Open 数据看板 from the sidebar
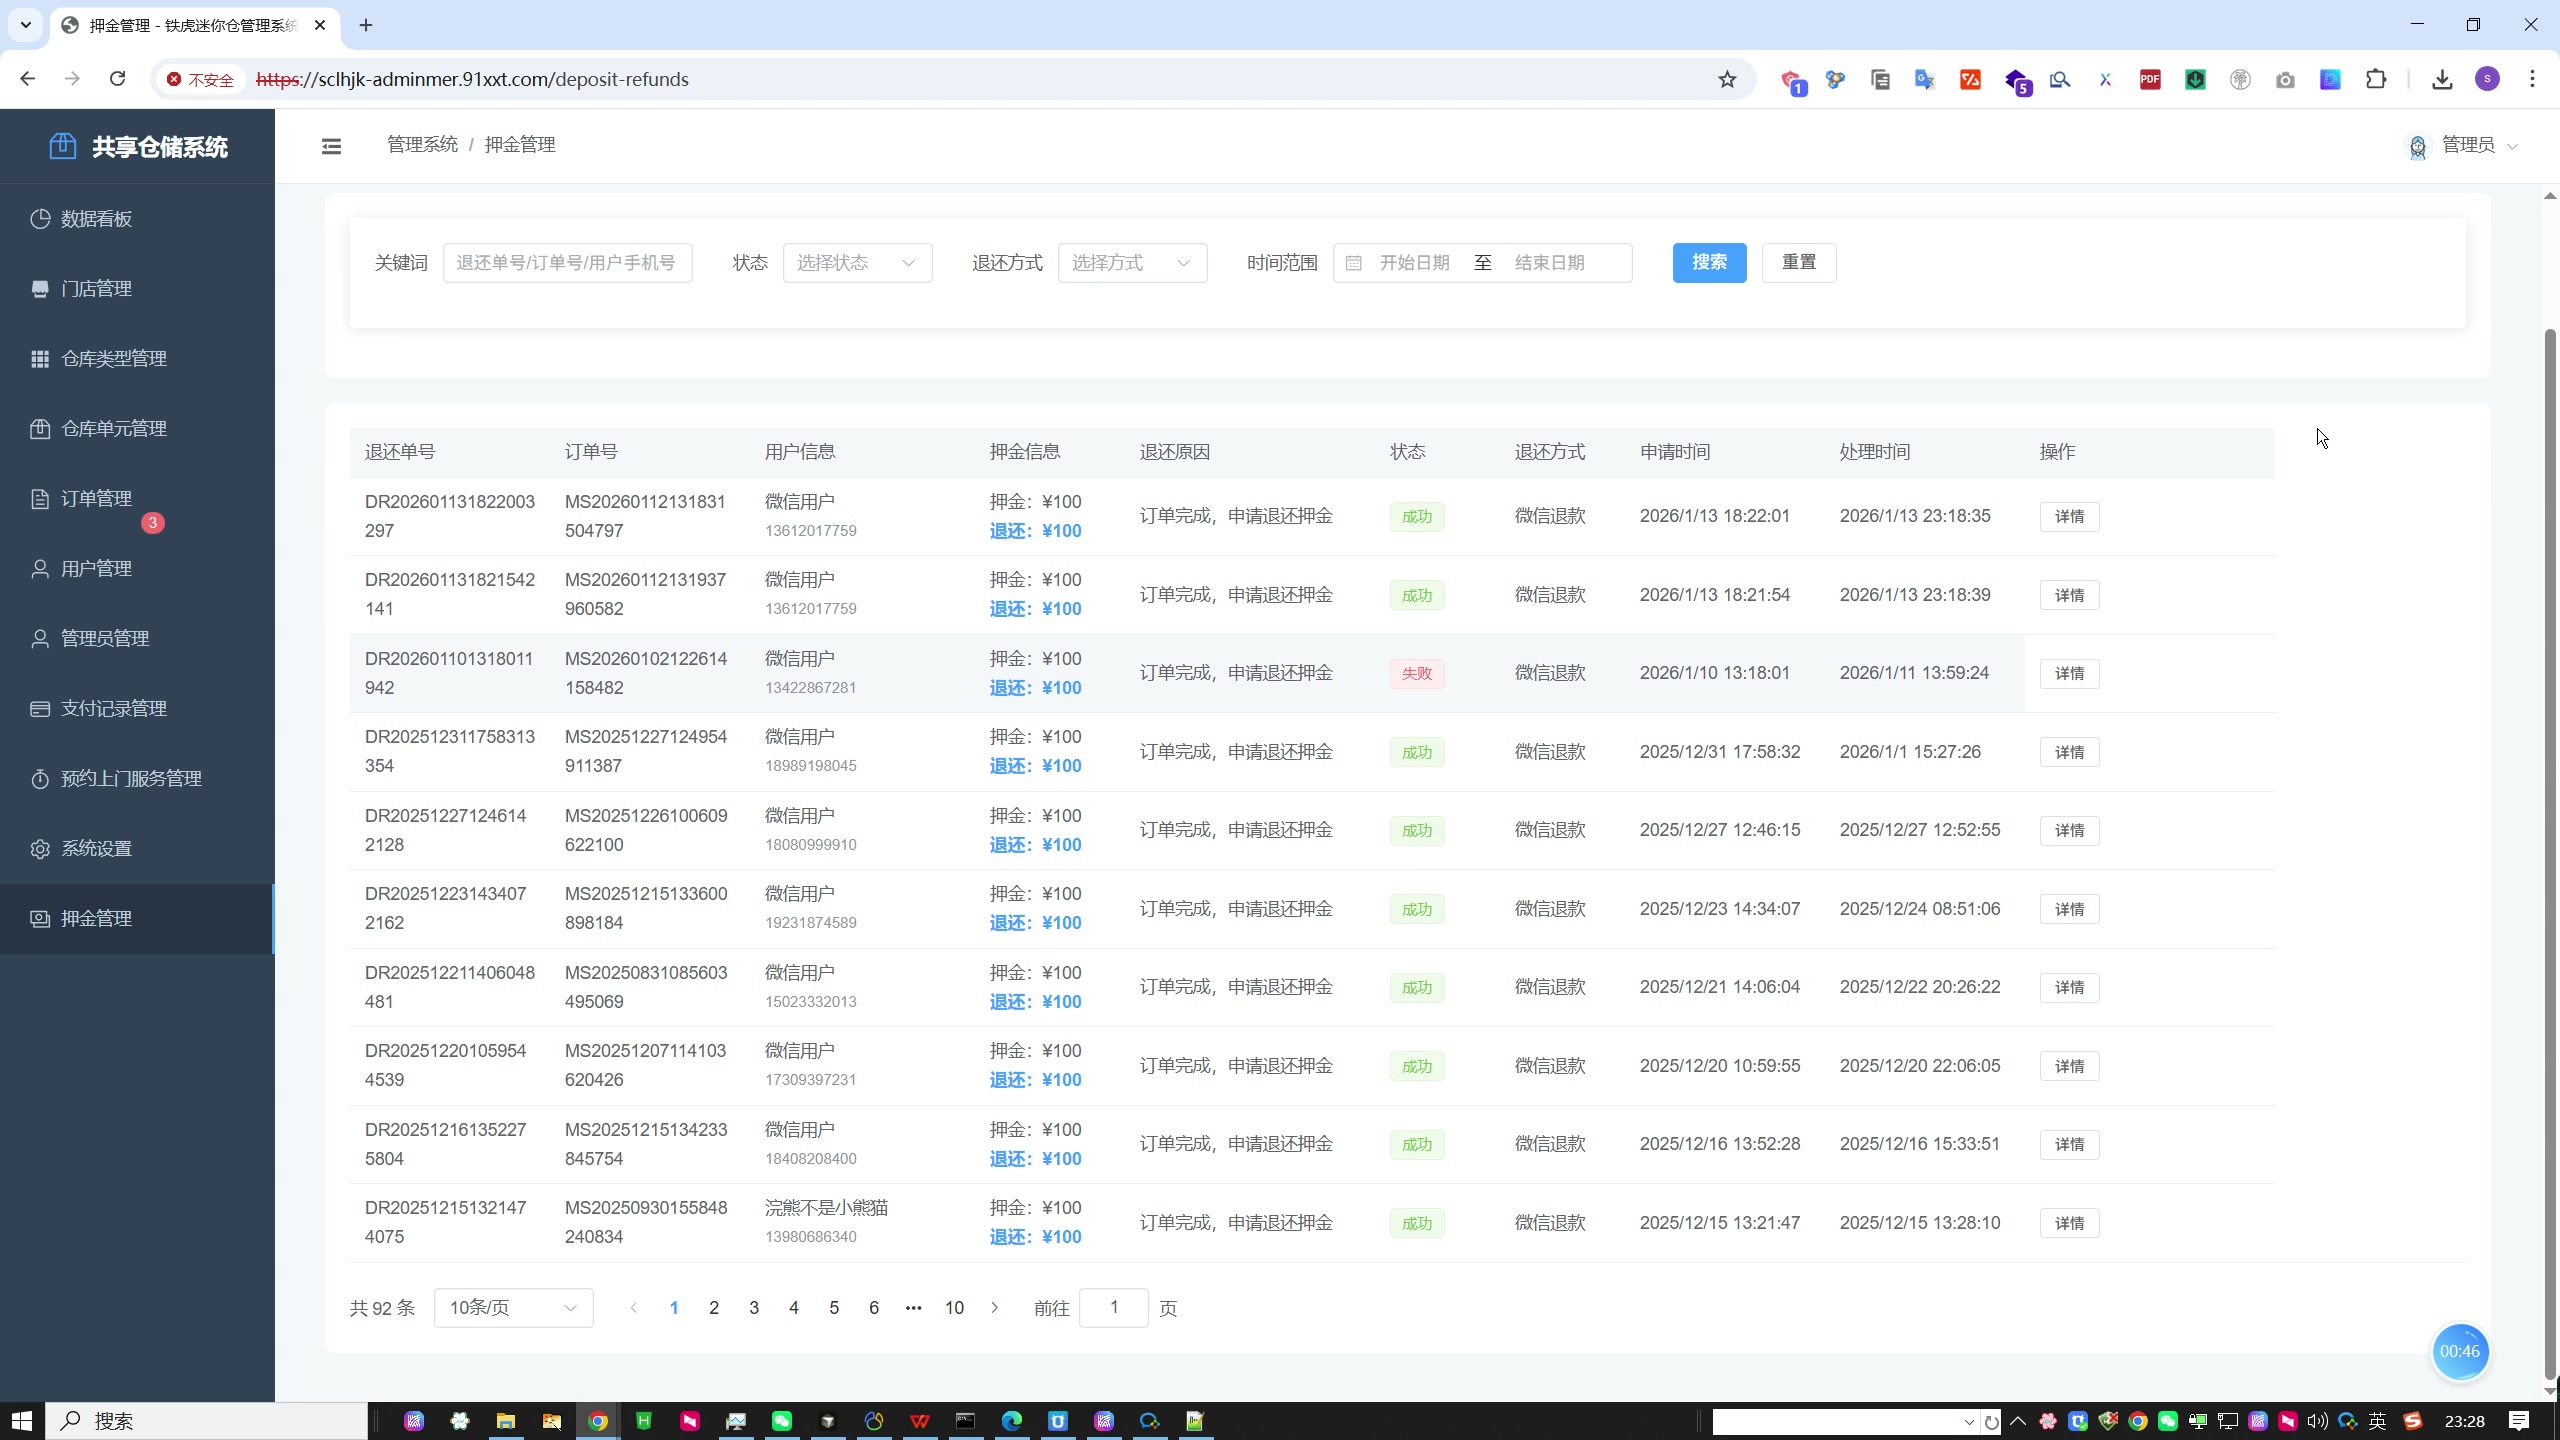 click(x=96, y=219)
